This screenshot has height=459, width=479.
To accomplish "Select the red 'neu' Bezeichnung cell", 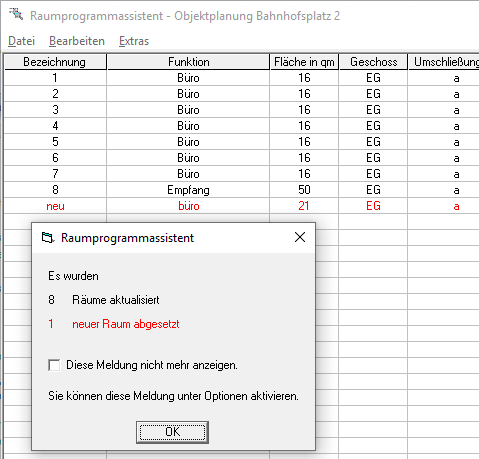I will (55, 206).
